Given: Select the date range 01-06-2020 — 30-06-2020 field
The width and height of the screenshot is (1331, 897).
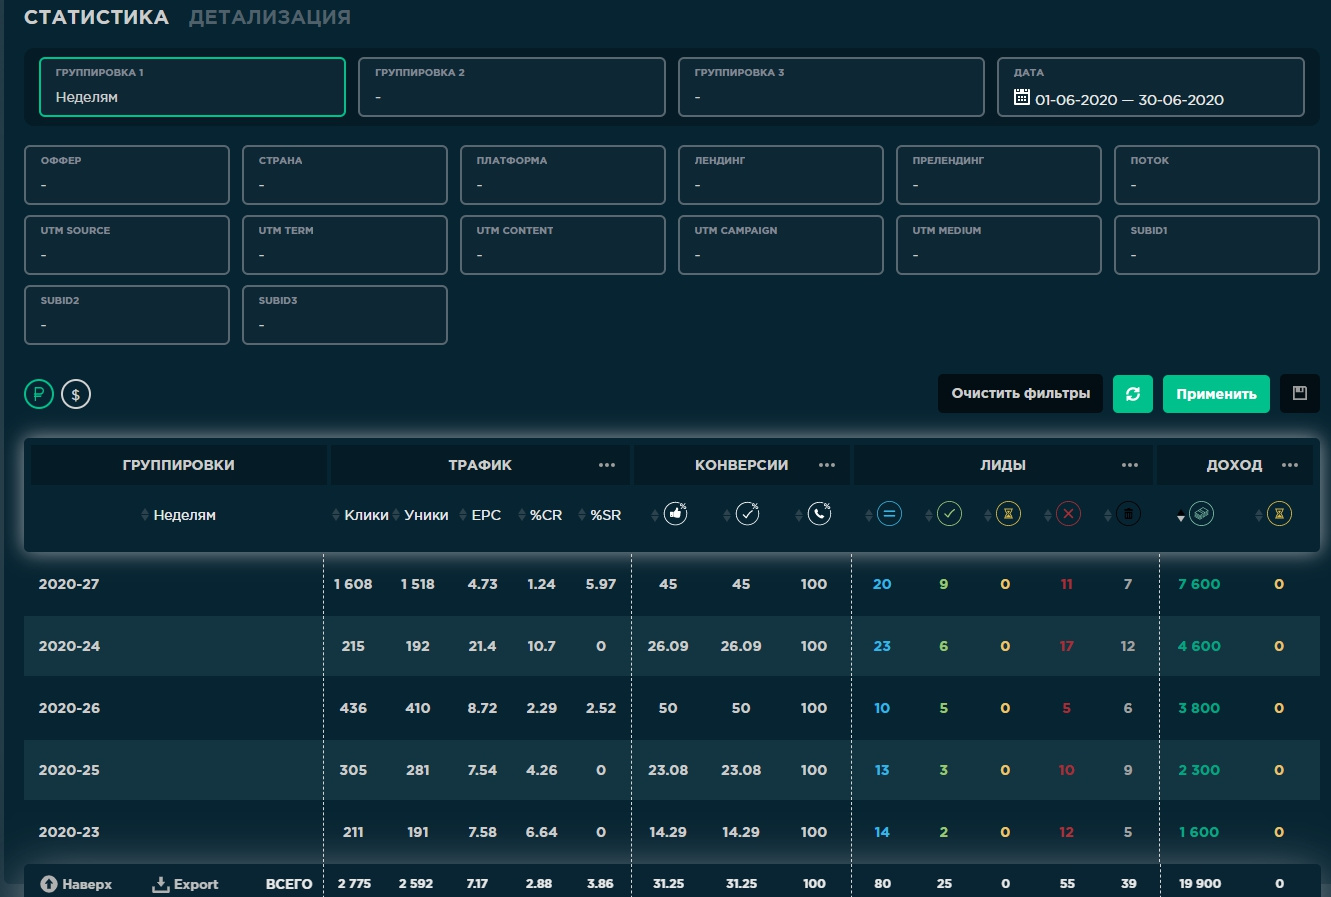Looking at the screenshot, I should coord(1151,87).
